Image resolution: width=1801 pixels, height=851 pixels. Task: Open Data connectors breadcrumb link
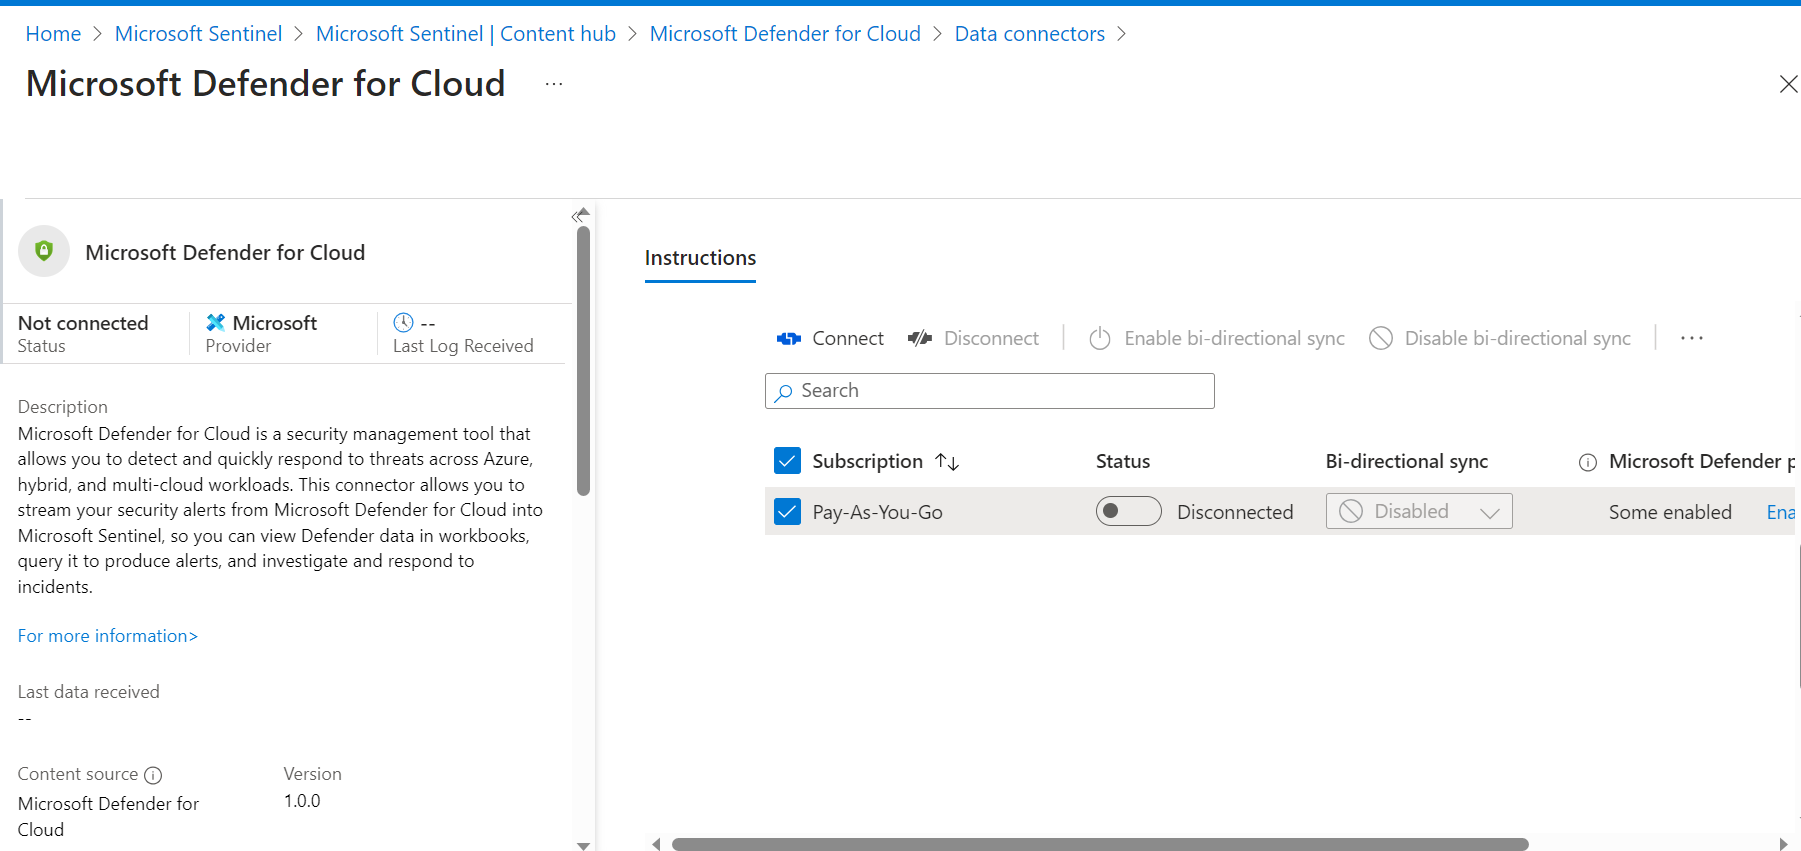(1030, 34)
